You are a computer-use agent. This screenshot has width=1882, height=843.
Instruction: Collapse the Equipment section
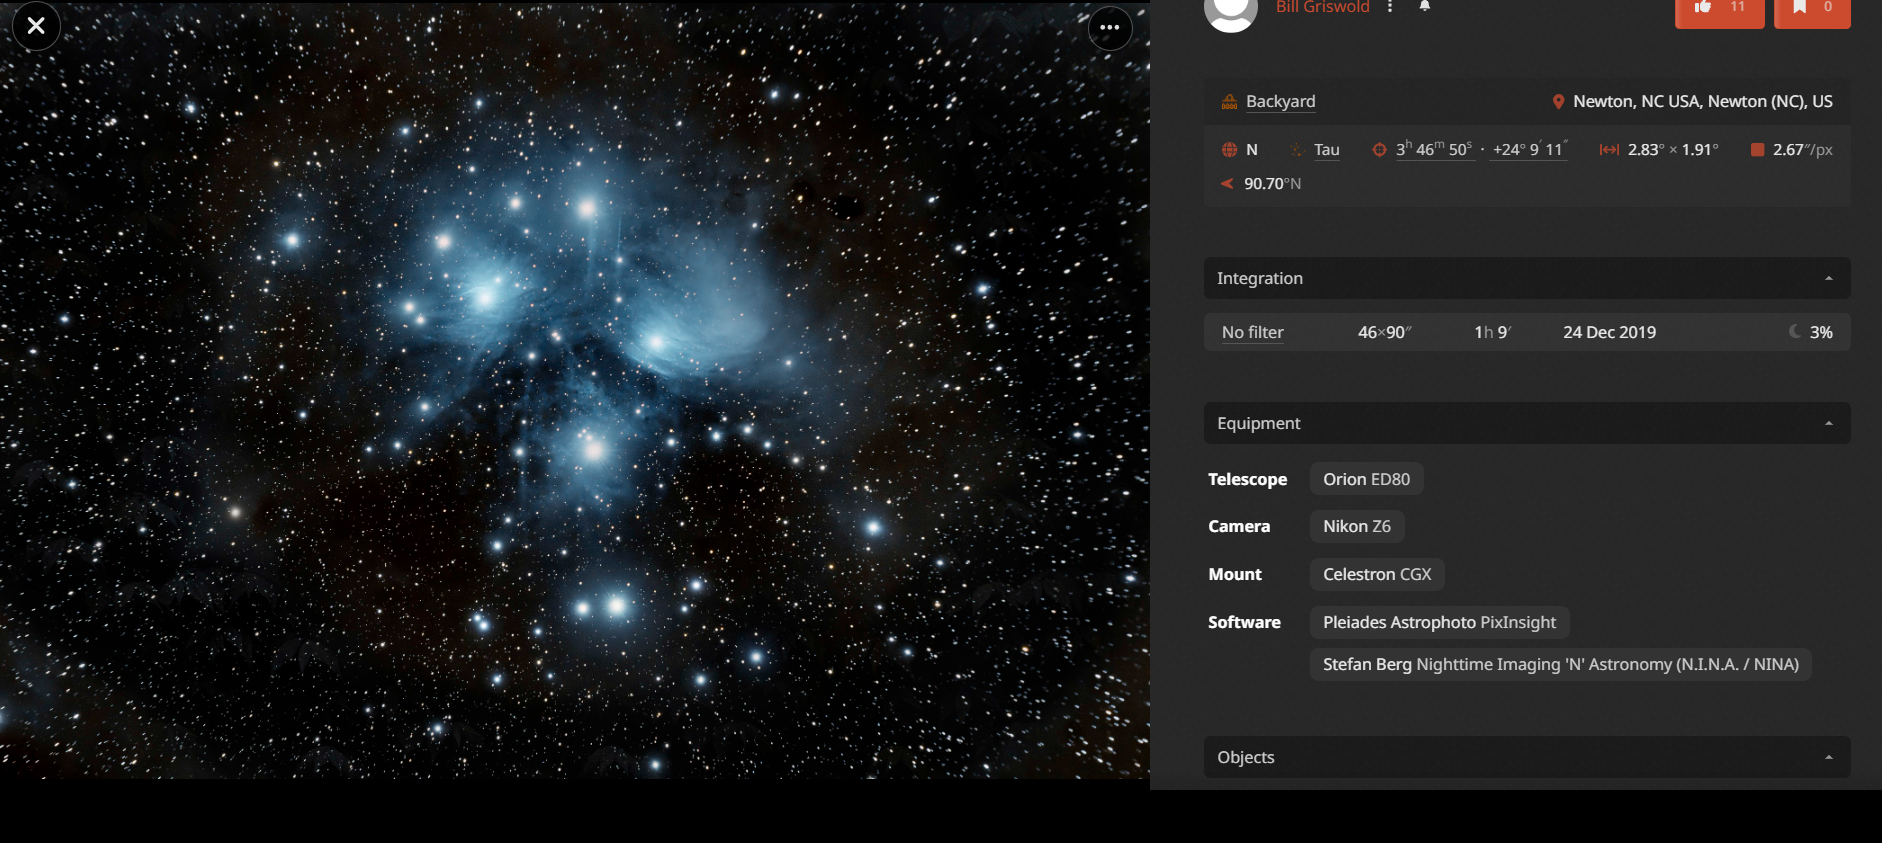(1527, 423)
